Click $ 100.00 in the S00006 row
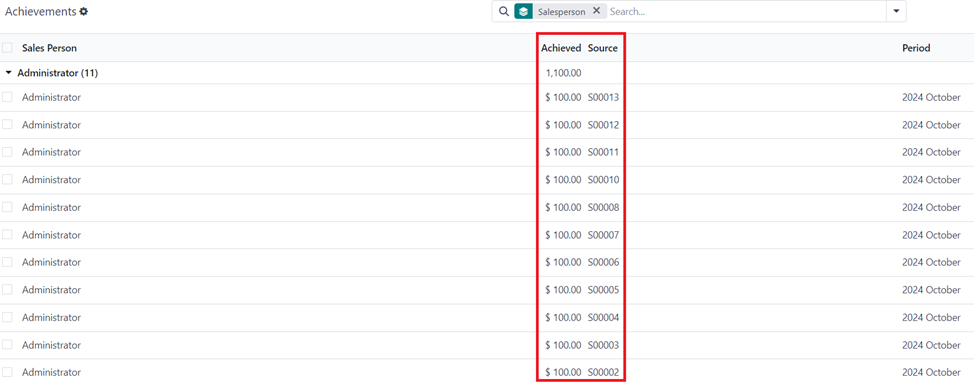The image size is (974, 384). 563,262
